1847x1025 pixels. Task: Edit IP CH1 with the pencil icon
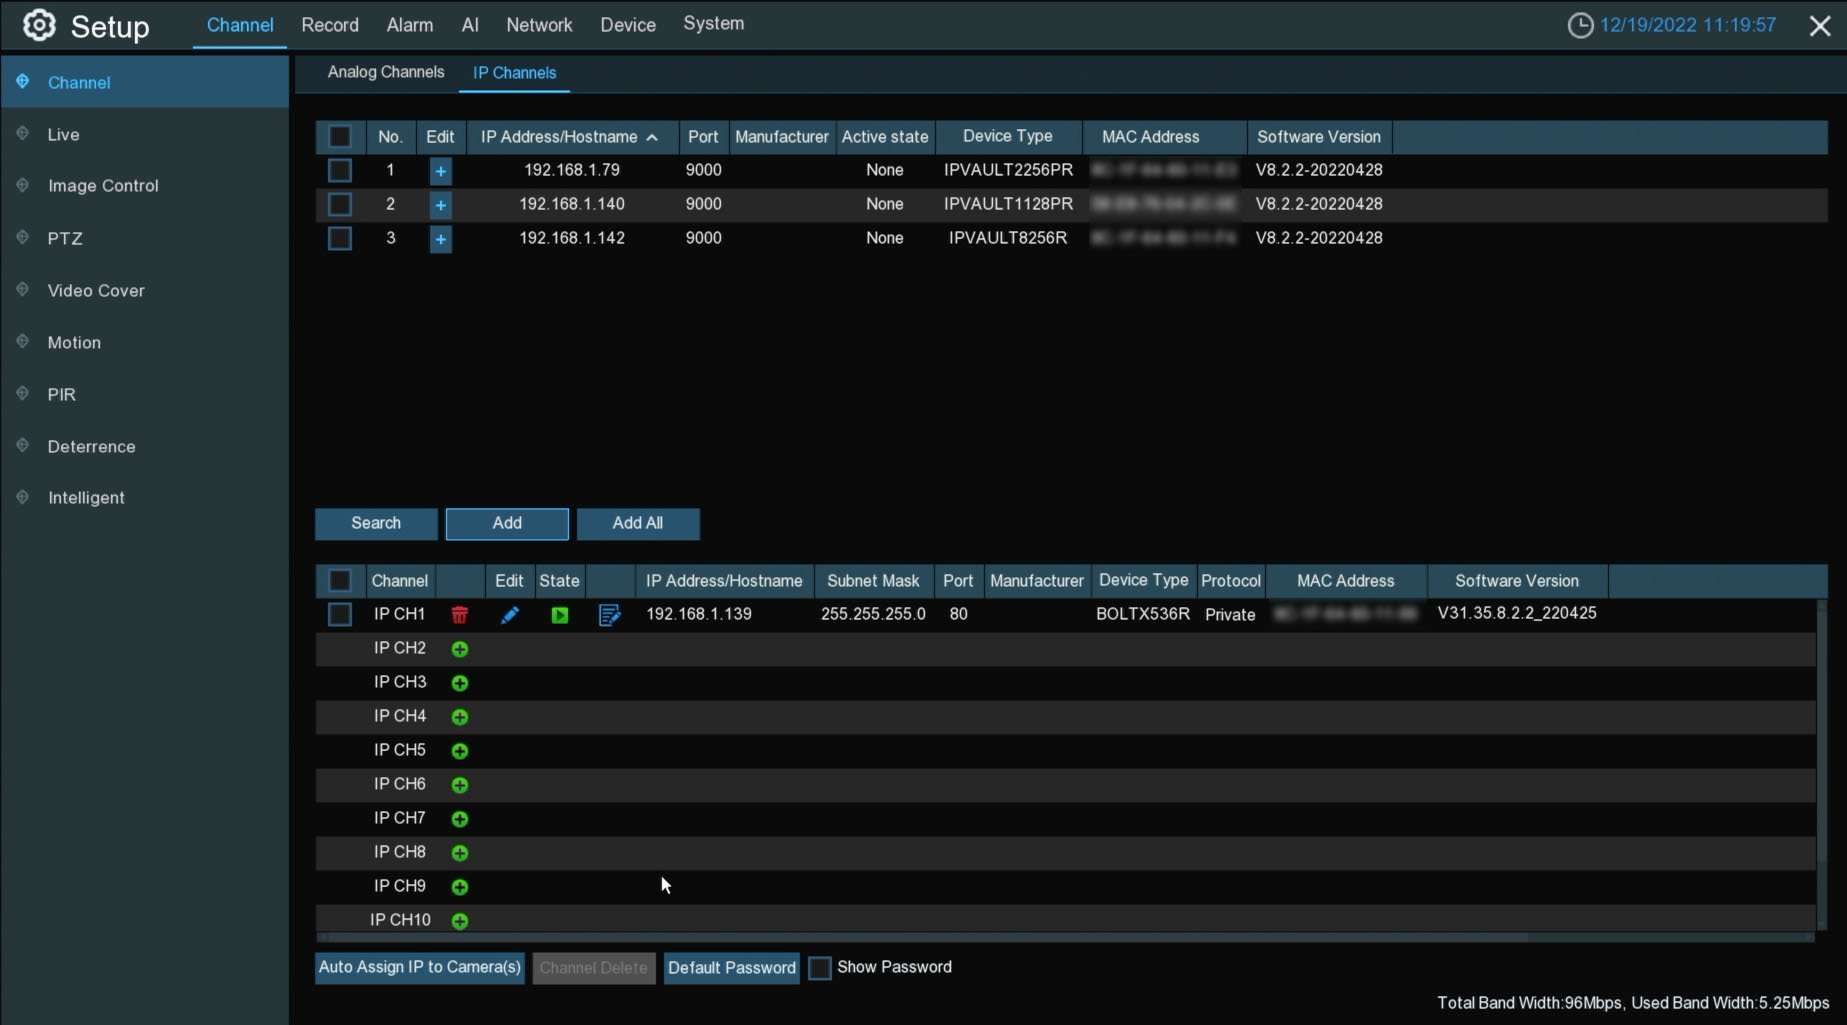[x=509, y=615]
